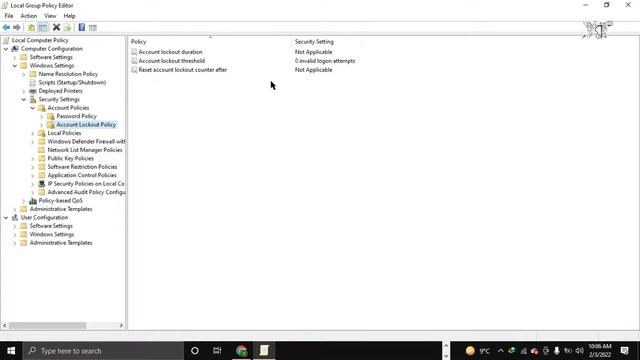The image size is (640, 360).
Task: Click the Computer Configuration node icon
Action: pos(15,49)
